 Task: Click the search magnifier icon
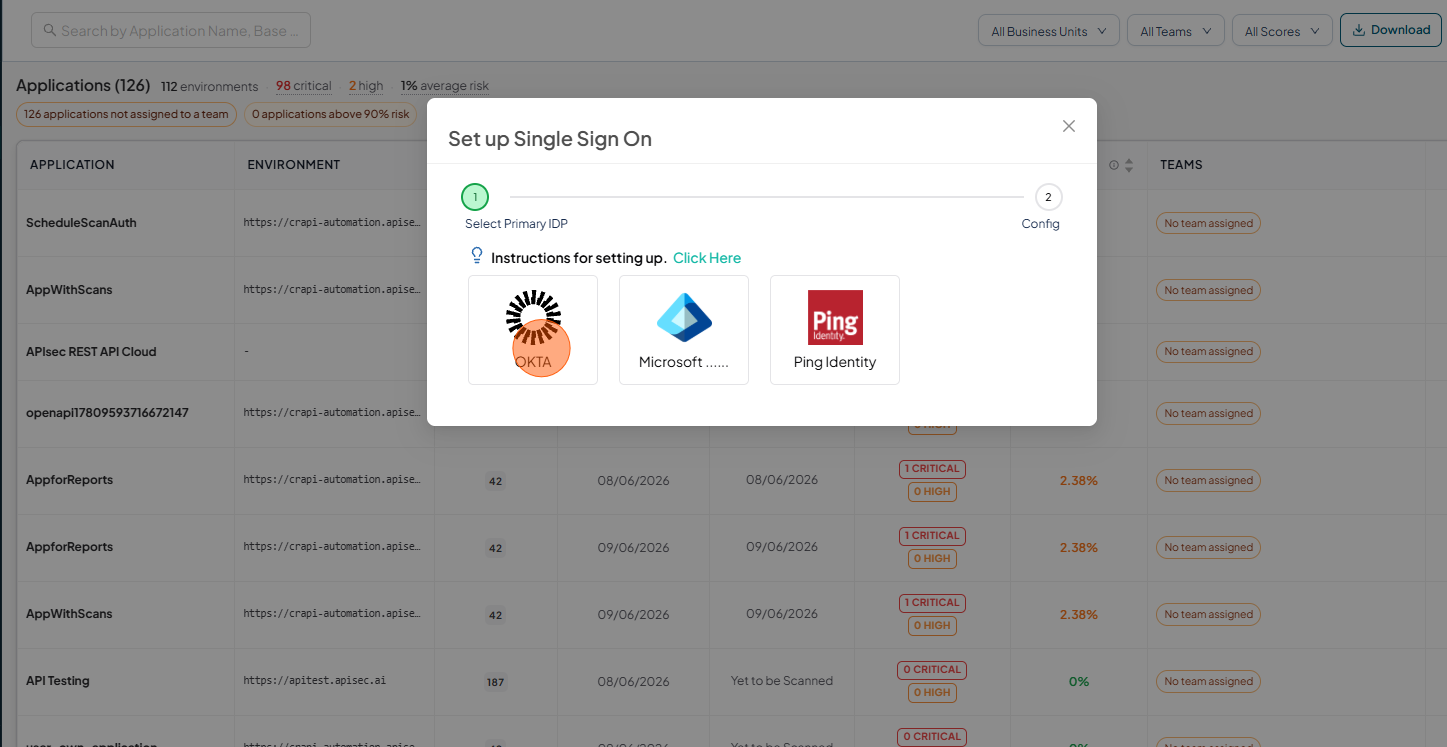[49, 31]
